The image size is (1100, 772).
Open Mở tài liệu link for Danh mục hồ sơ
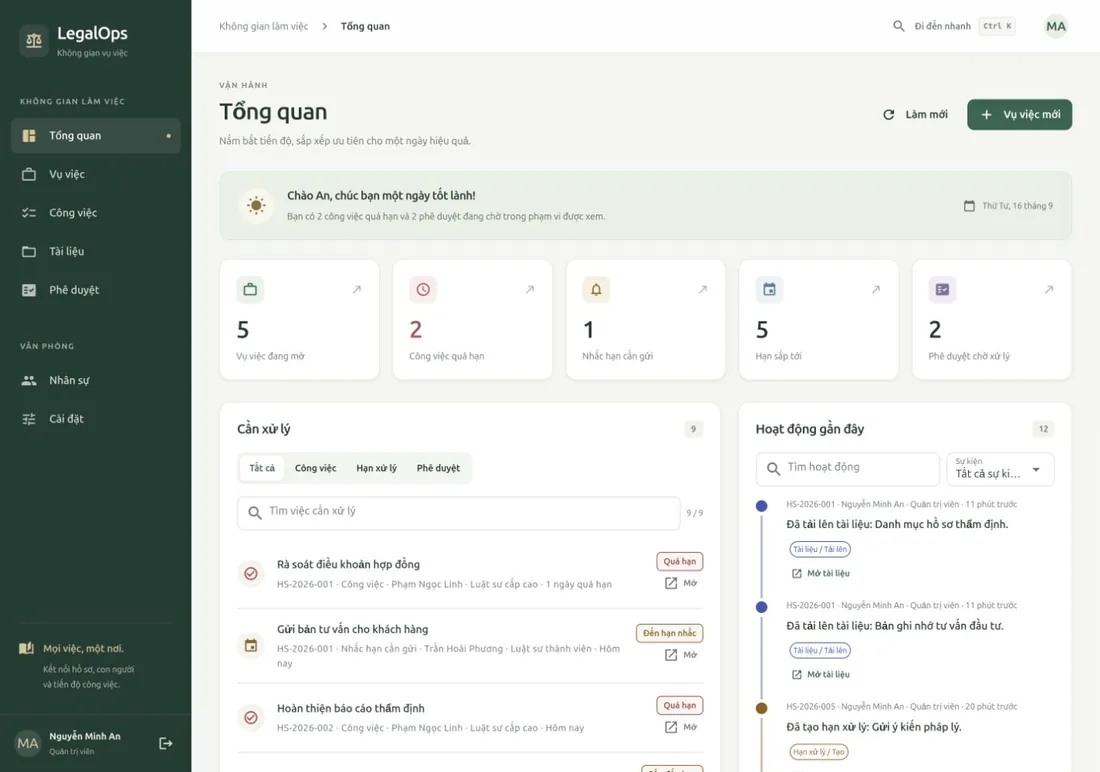pyautogui.click(x=821, y=573)
